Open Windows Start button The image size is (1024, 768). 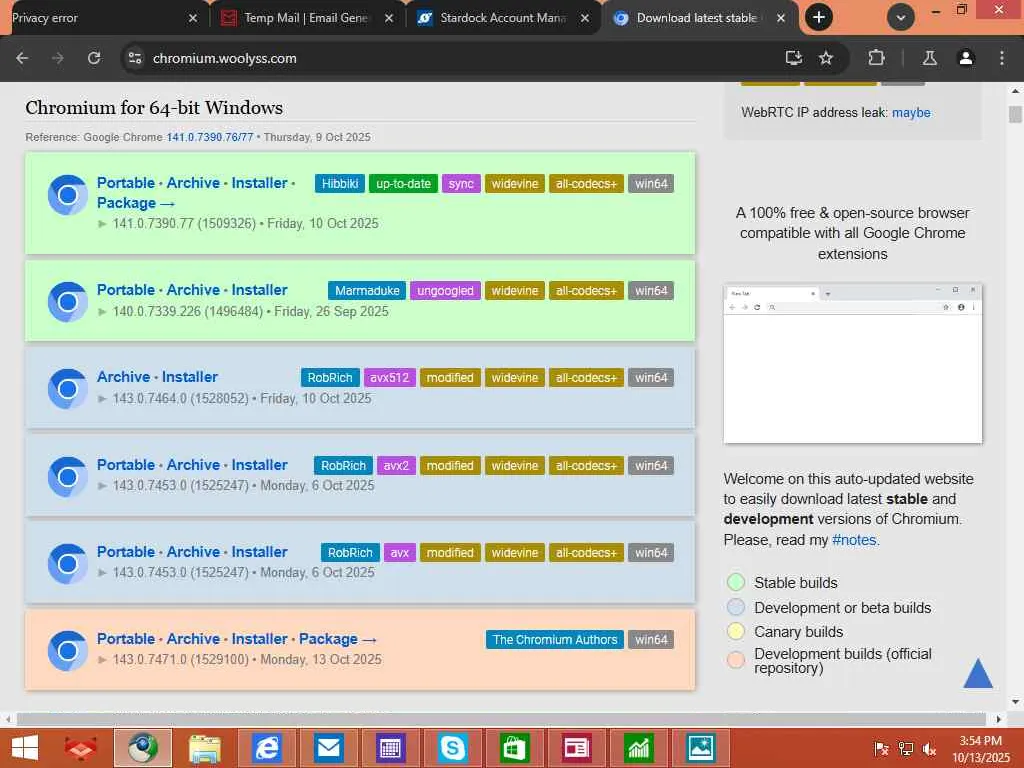click(x=25, y=748)
